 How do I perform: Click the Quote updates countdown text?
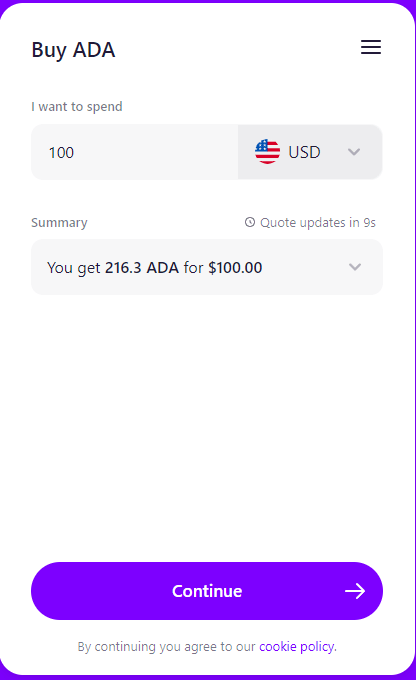click(318, 222)
